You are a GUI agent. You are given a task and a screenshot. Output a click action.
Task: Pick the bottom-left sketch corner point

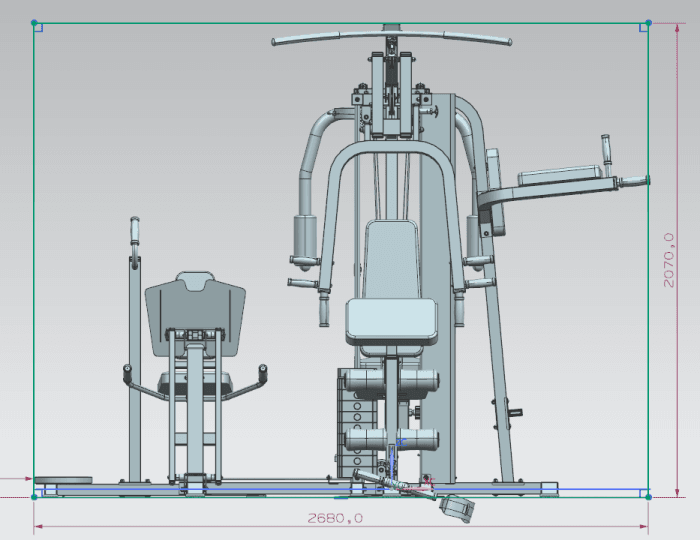coord(34,497)
